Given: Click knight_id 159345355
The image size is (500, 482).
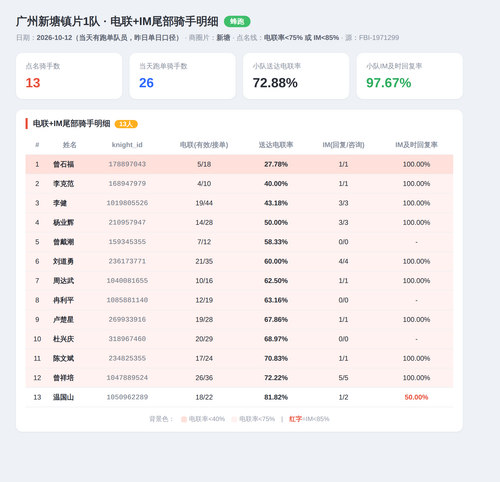Looking at the screenshot, I should [x=127, y=242].
